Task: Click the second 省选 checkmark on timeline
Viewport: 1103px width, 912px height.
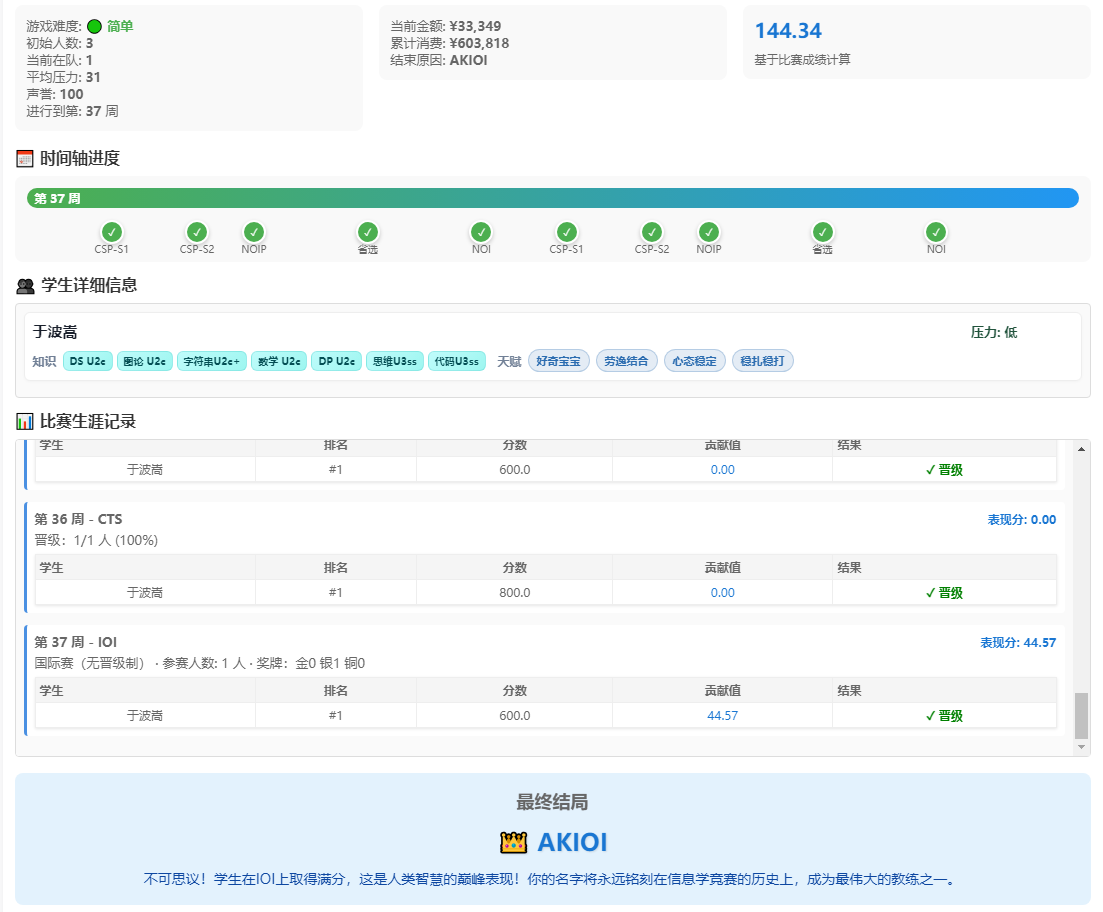Action: coord(823,232)
